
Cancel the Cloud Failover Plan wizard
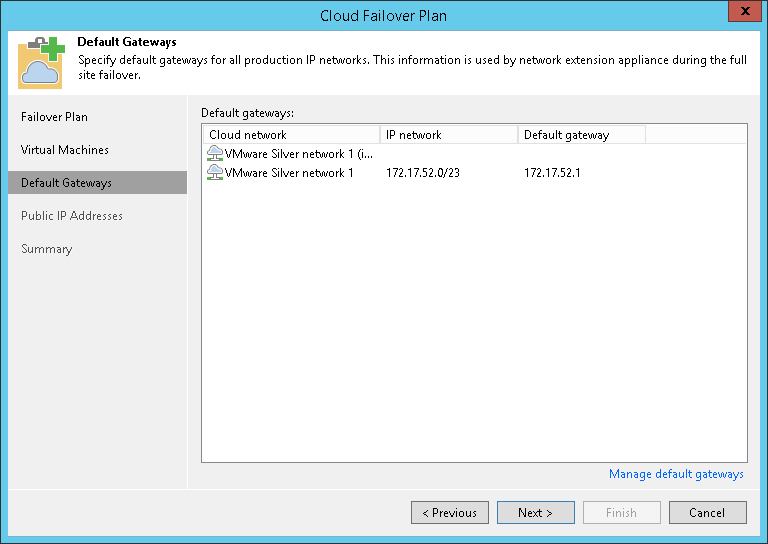(708, 513)
